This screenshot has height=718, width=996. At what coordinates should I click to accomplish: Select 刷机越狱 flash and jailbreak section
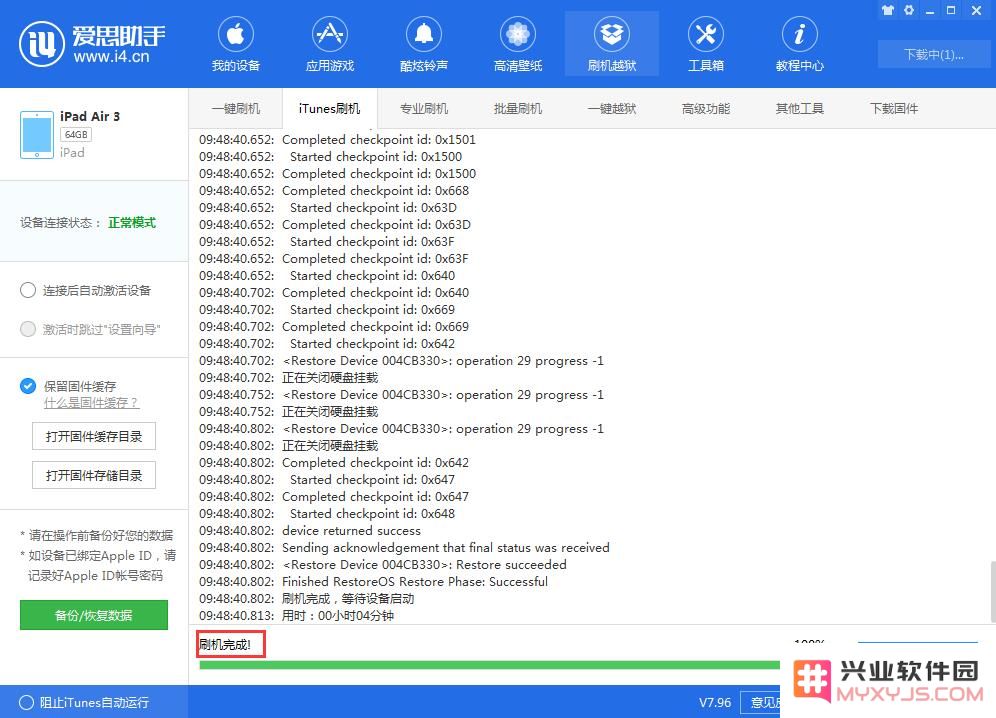tap(611, 44)
